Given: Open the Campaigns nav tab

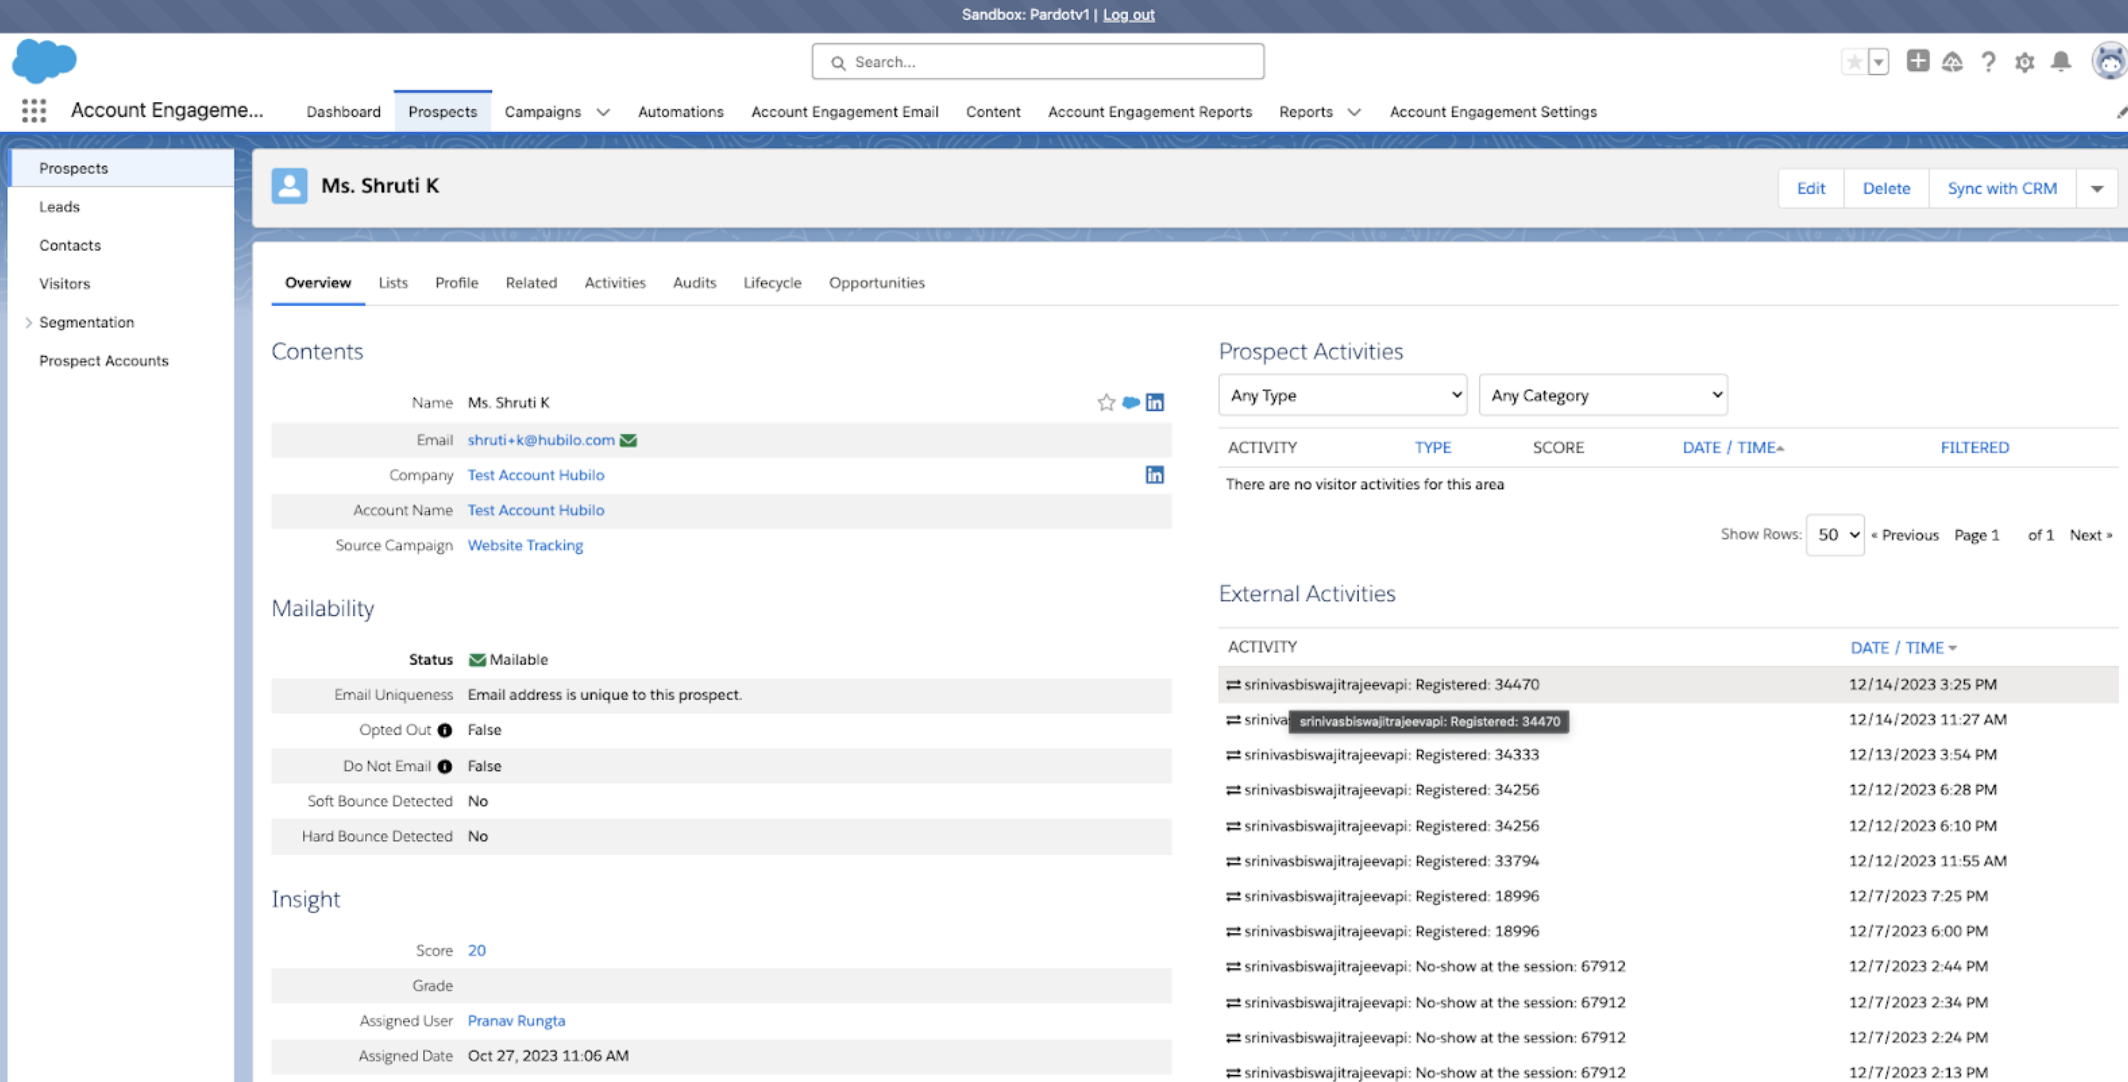Looking at the screenshot, I should pyautogui.click(x=542, y=112).
